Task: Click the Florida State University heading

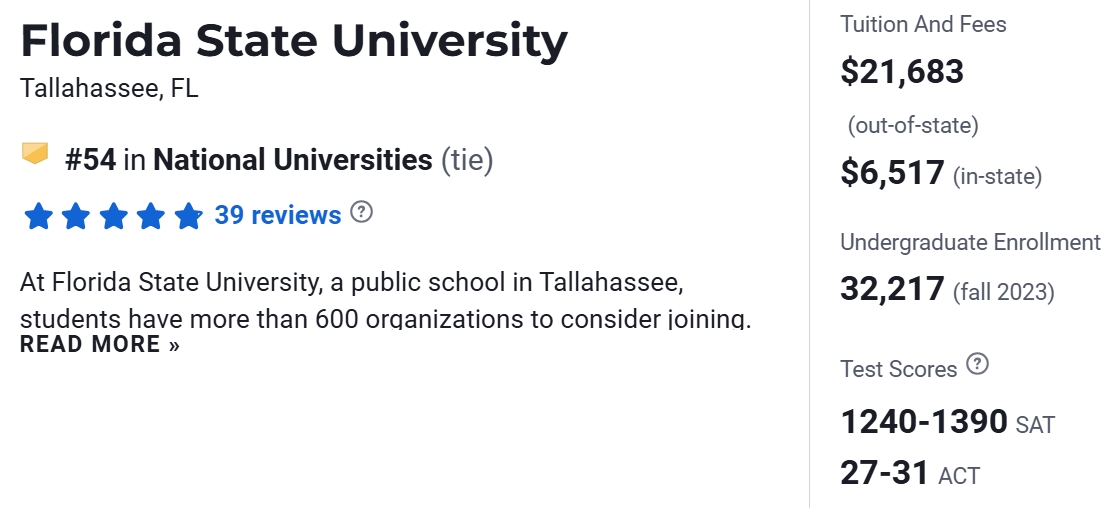Action: pos(293,41)
